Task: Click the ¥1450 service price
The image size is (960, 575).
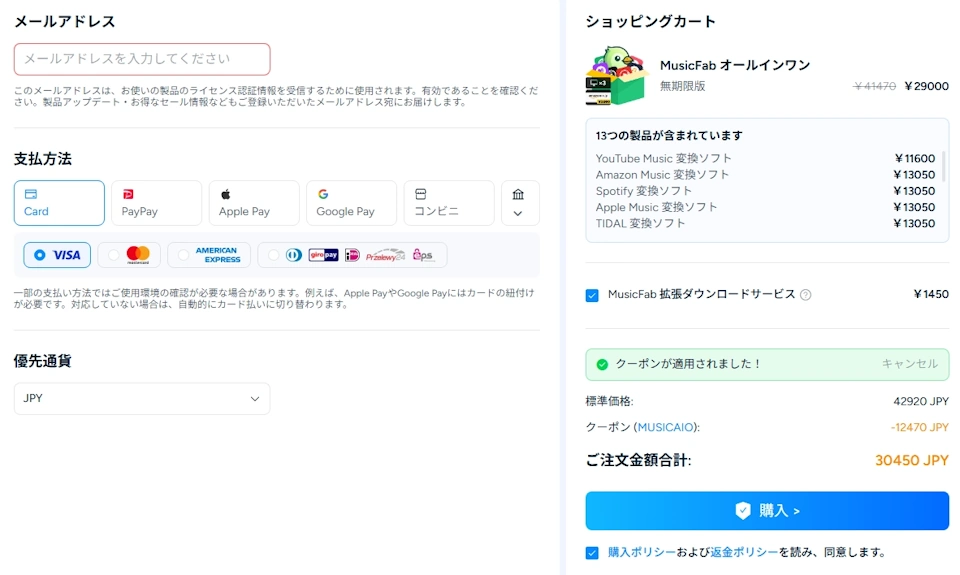Action: click(931, 295)
